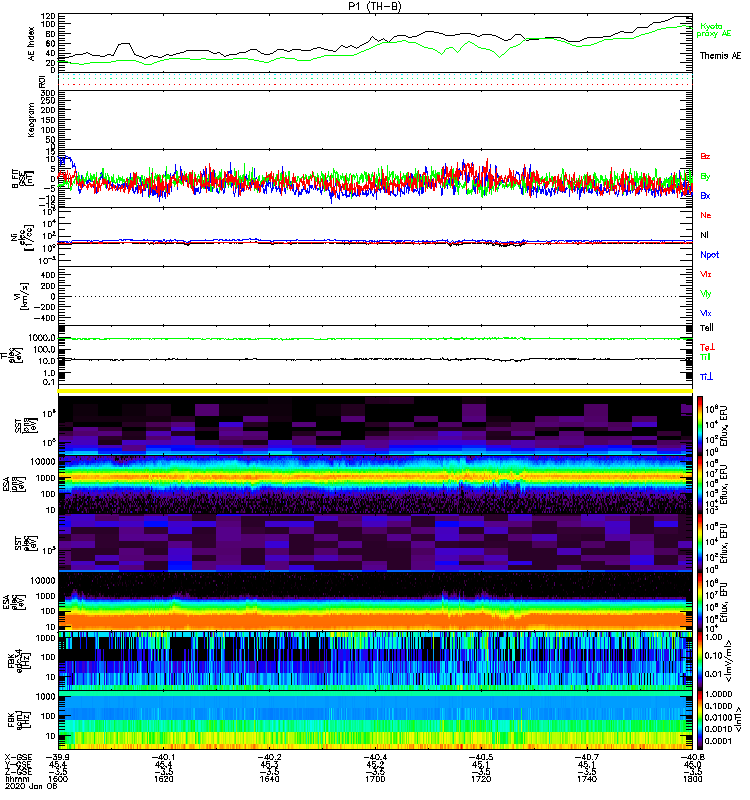The height and width of the screenshot is (800, 750).
Task: Click the red Ne legend label
Action: coord(706,215)
